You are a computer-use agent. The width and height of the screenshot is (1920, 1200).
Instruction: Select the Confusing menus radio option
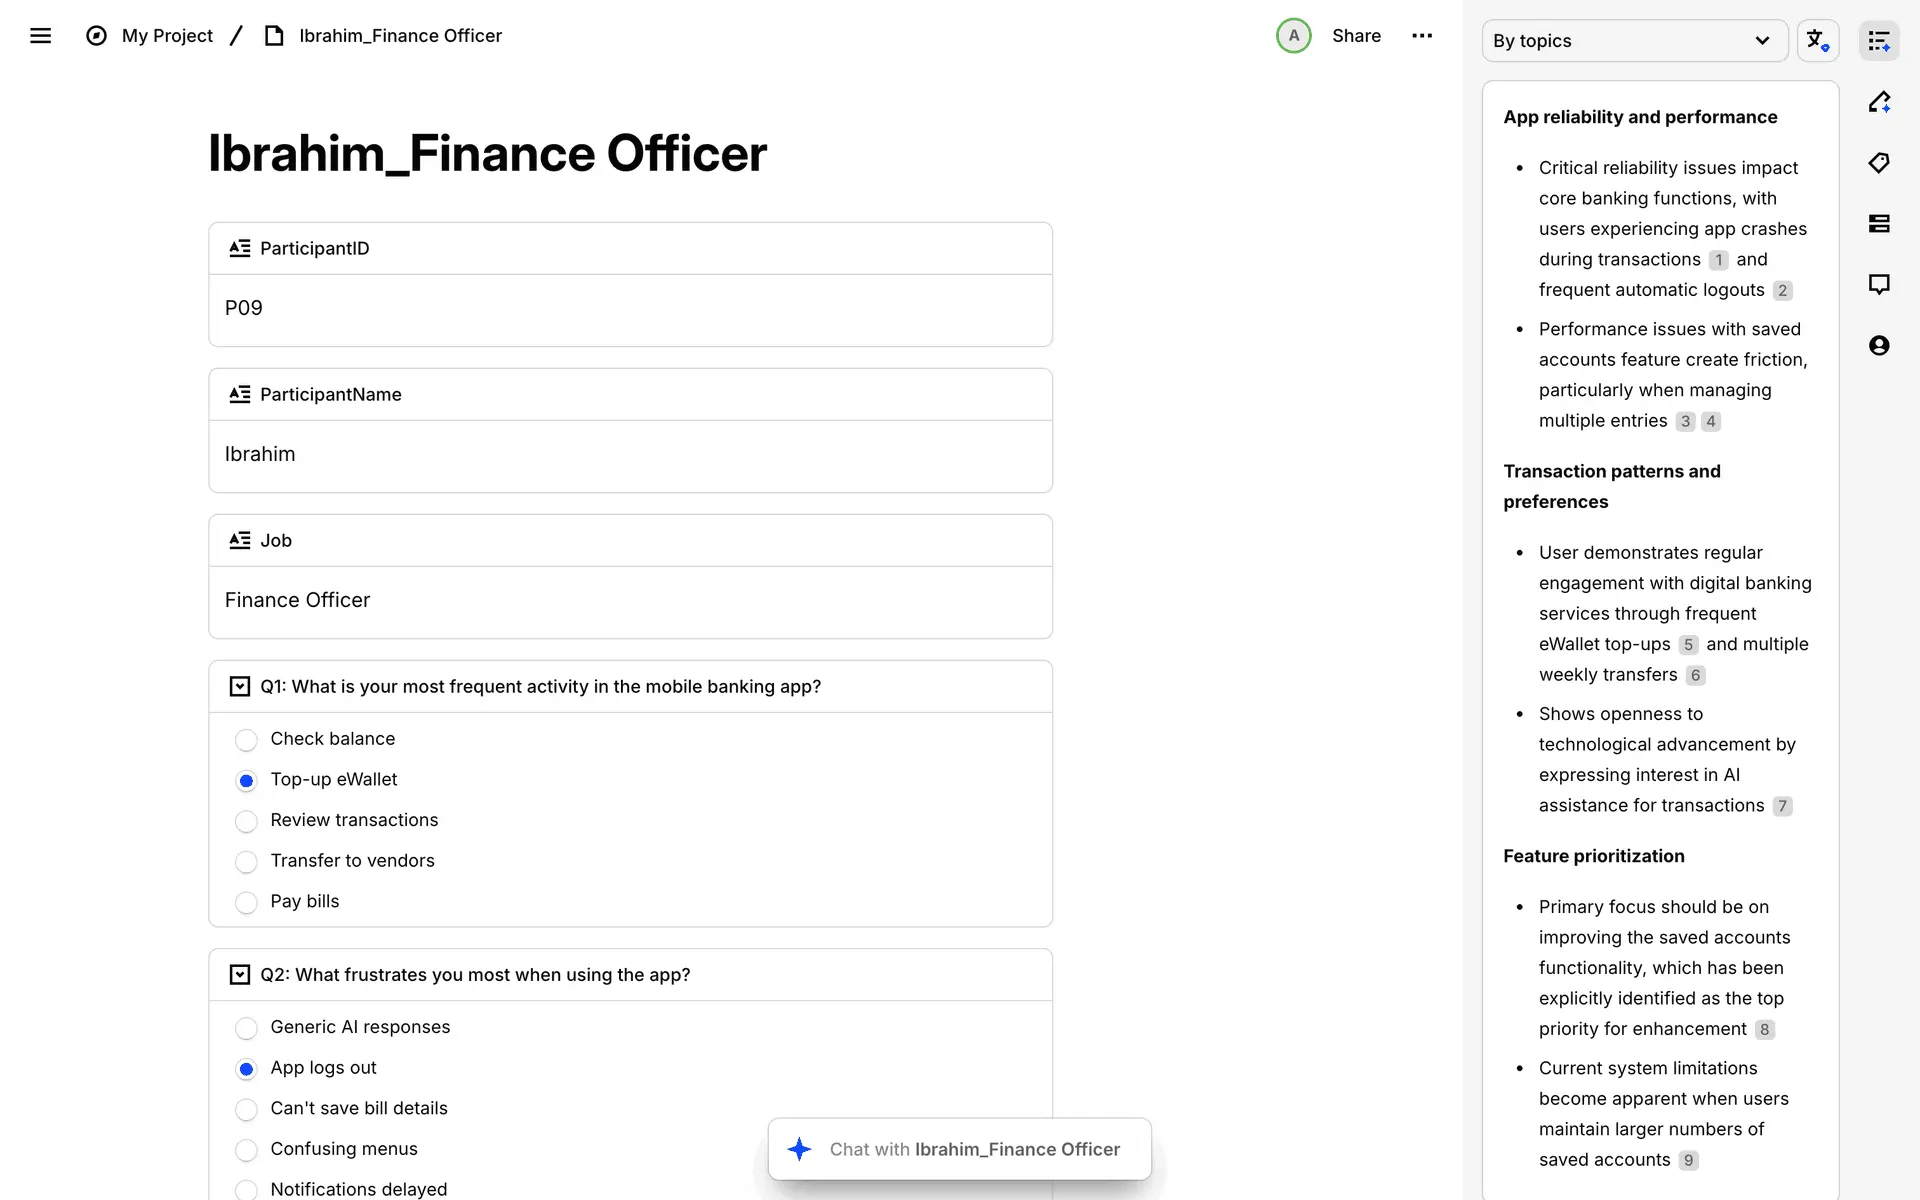point(246,1150)
